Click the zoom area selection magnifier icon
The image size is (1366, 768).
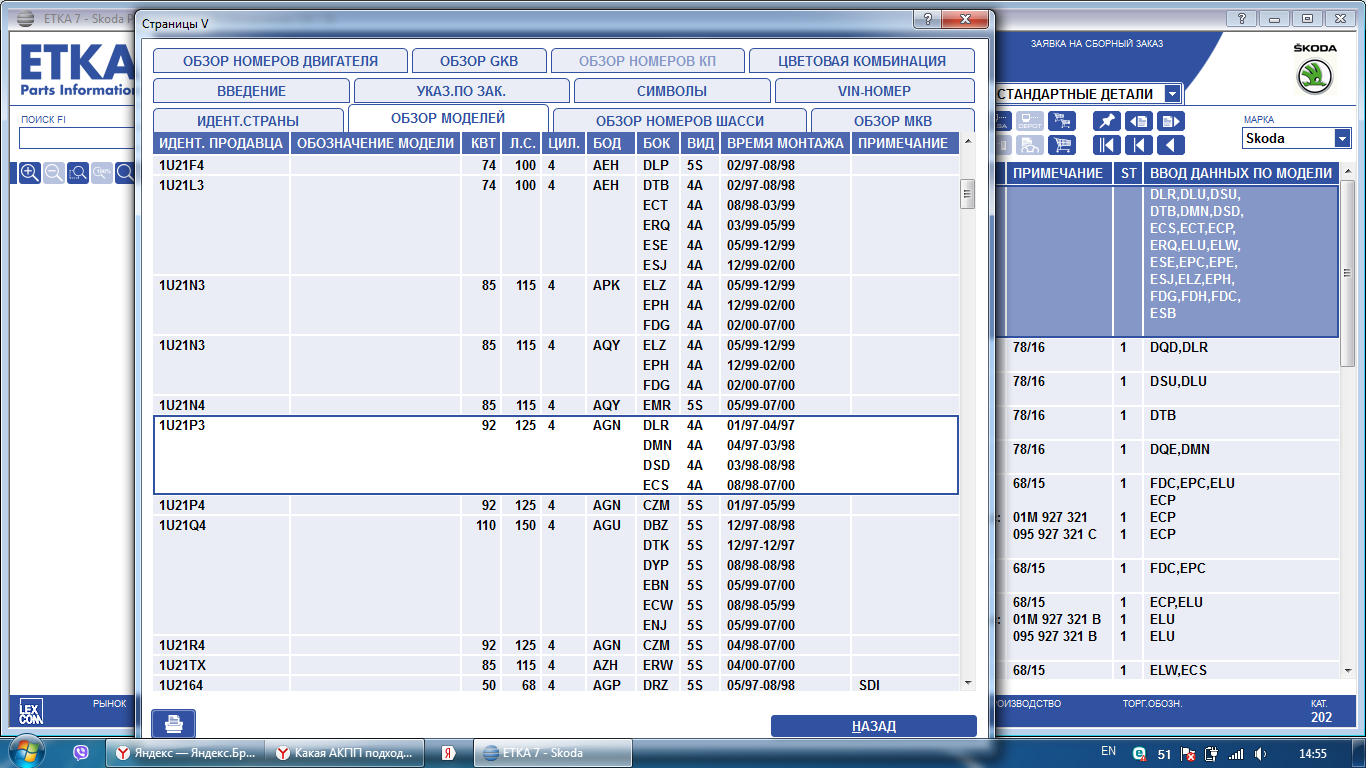click(x=78, y=173)
